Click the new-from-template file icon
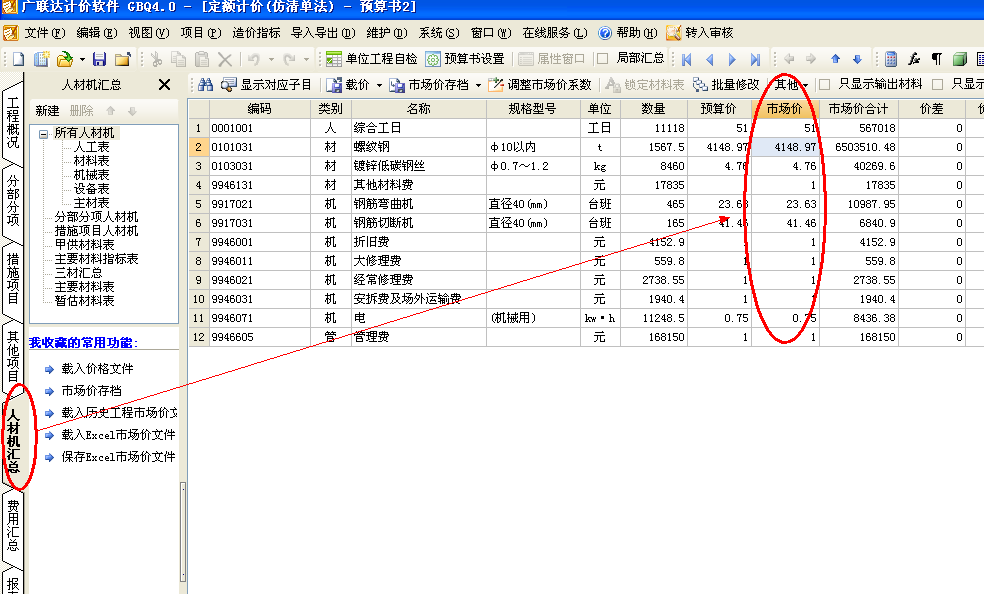 [41, 59]
